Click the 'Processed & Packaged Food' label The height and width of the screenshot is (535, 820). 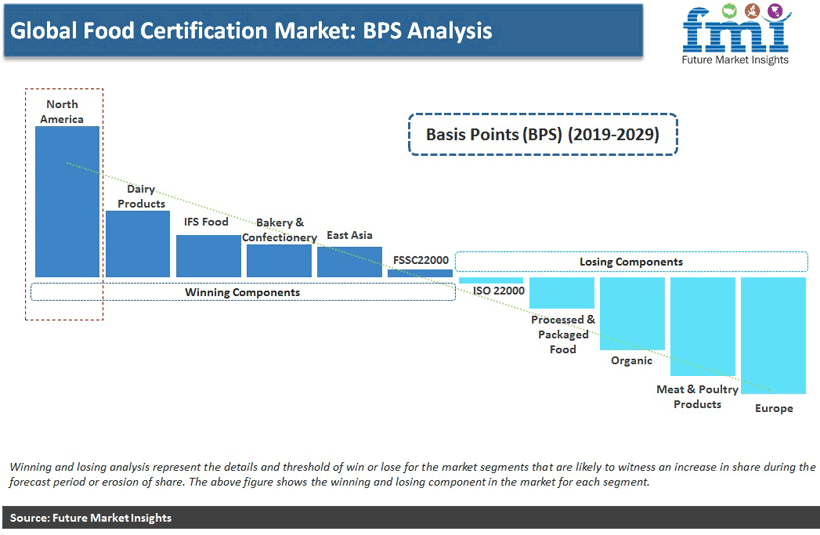click(x=563, y=334)
